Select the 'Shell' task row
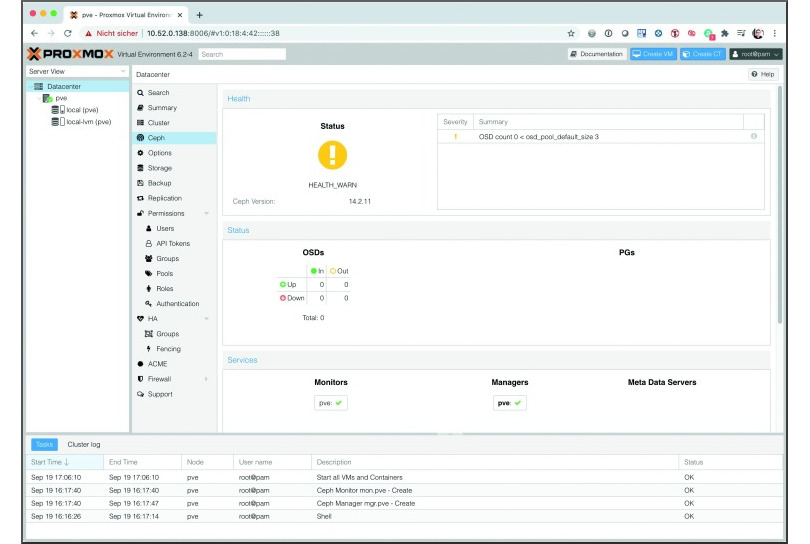Viewport: 810px width, 544px height. pyautogui.click(x=404, y=516)
